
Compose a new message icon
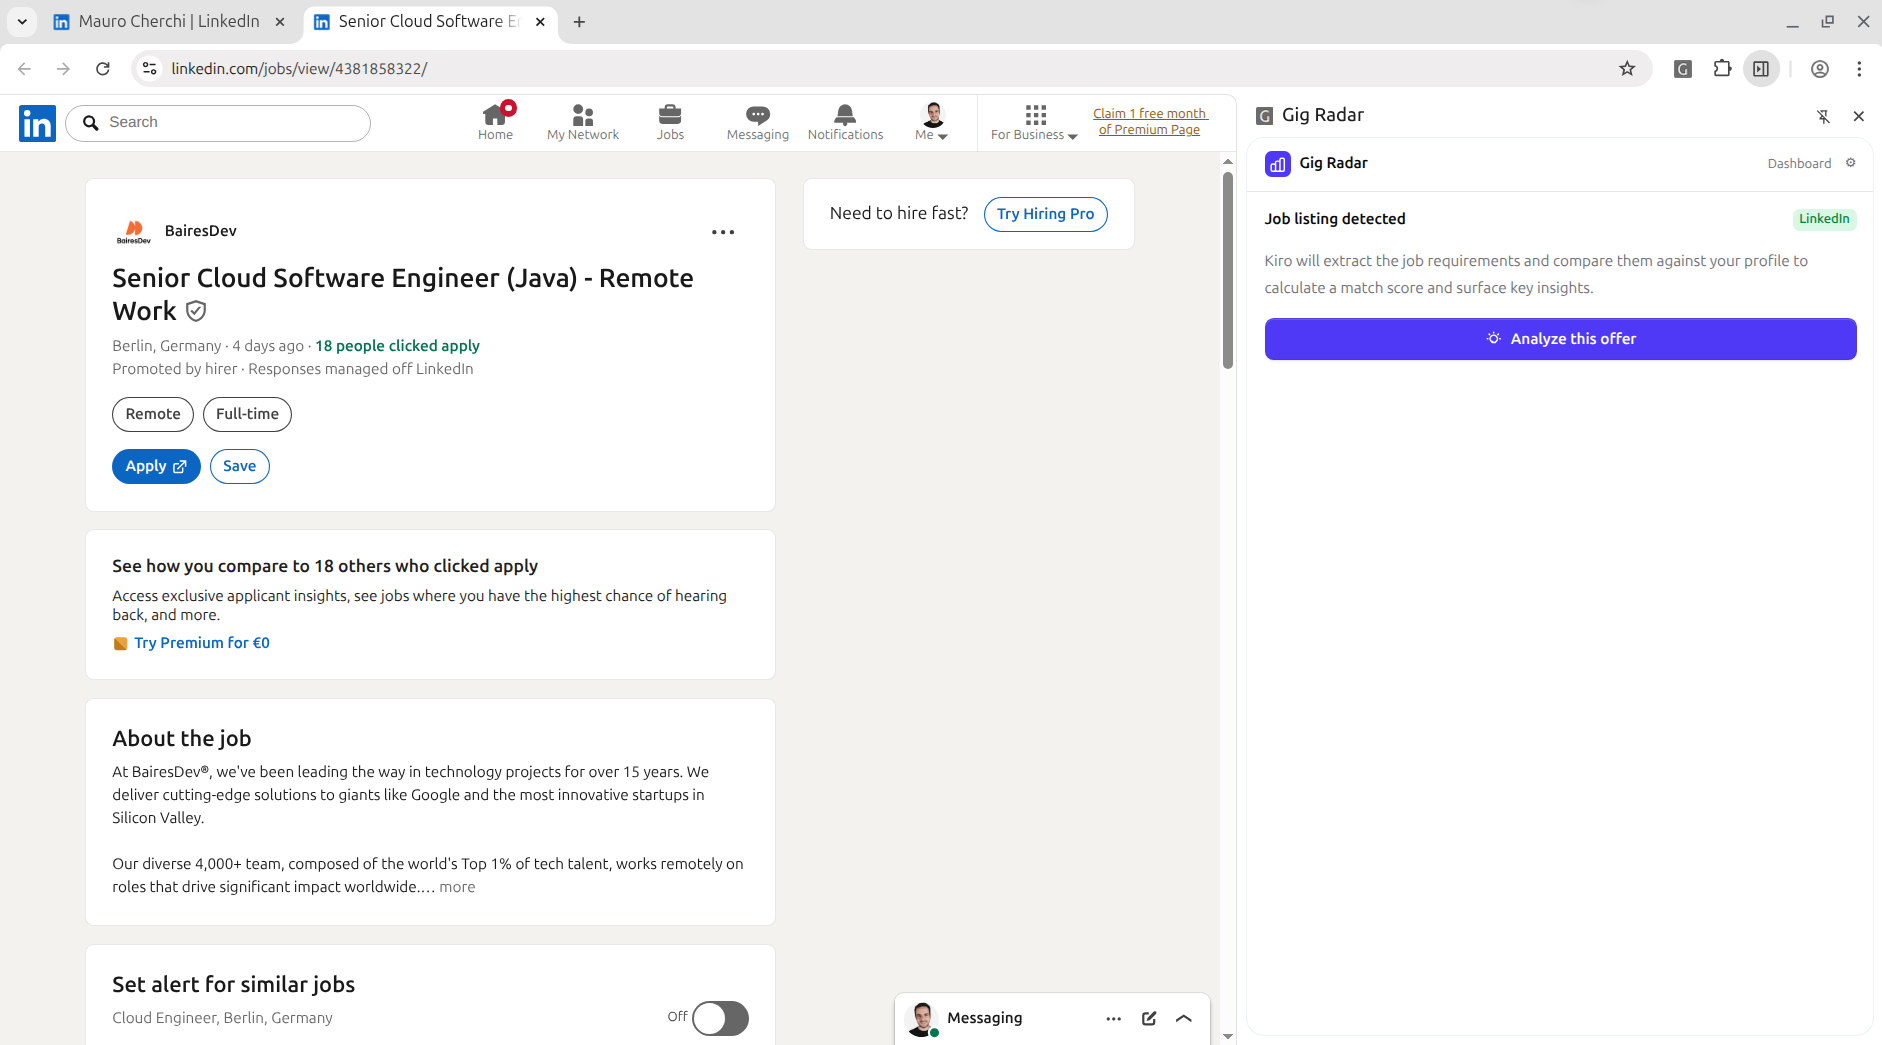point(1149,1018)
